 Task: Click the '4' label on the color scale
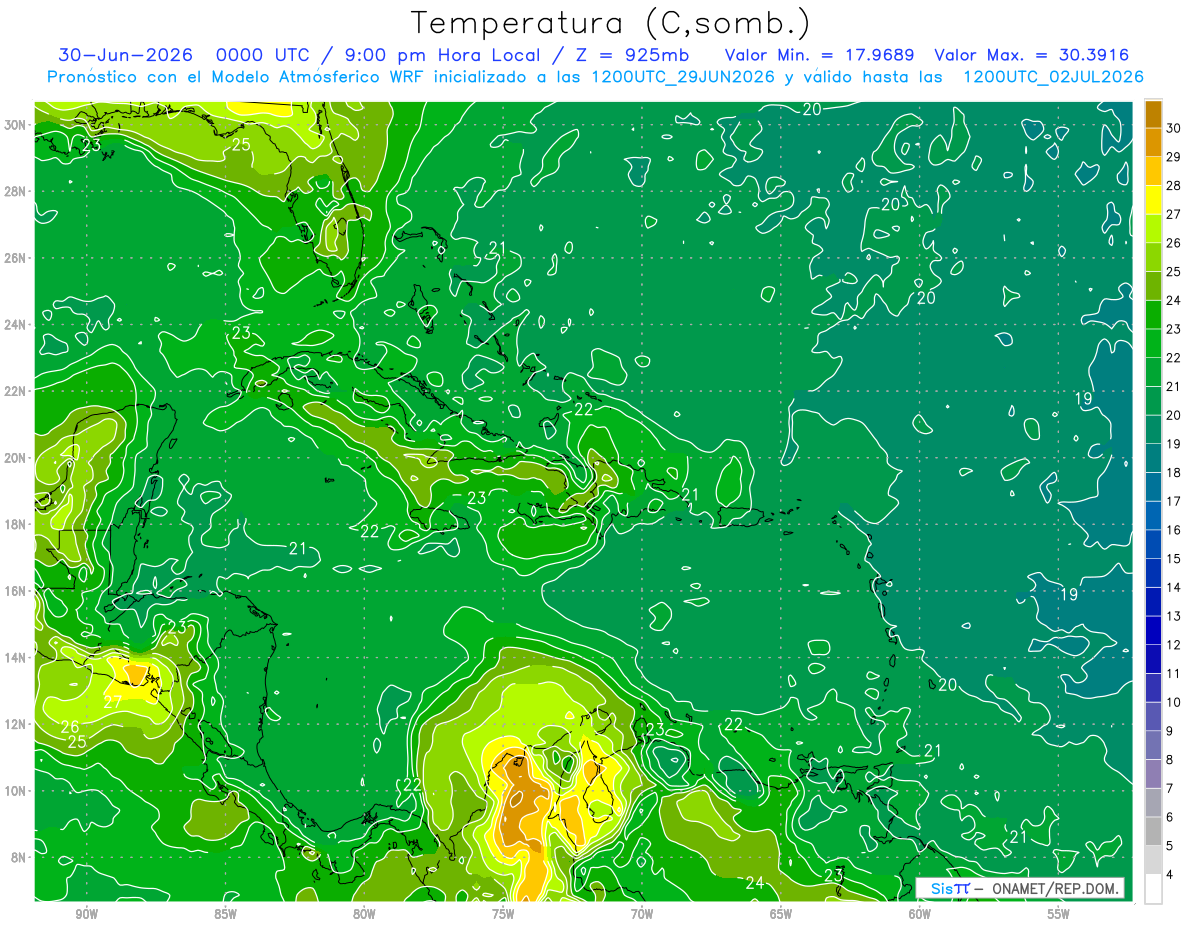1169,874
